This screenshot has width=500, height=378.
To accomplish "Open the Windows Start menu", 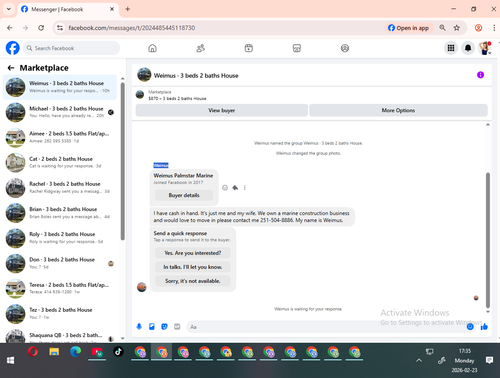I will coord(10,361).
